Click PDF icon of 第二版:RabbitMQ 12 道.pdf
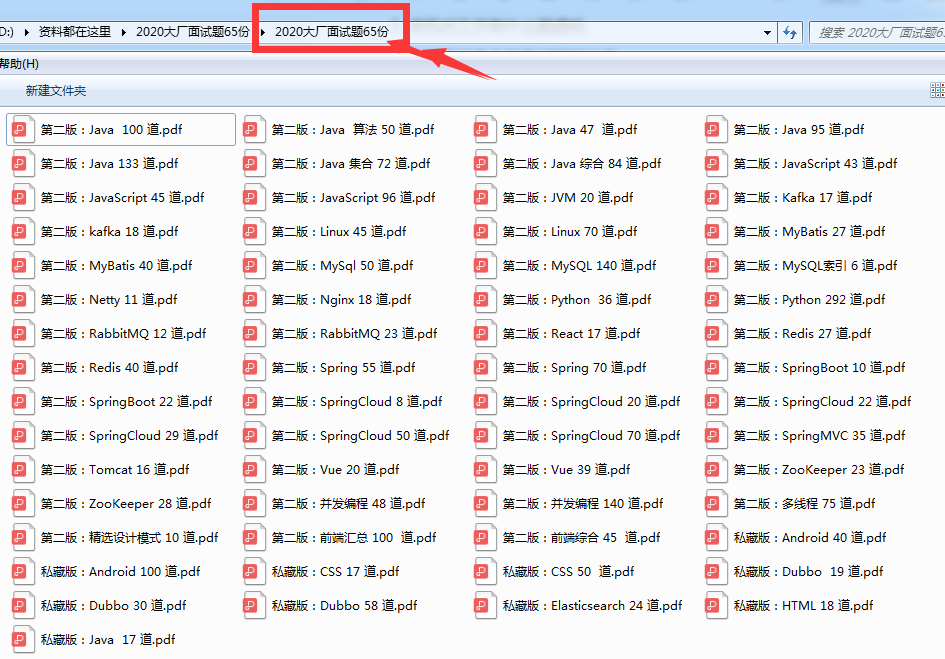Image resolution: width=945 pixels, height=659 pixels. coord(22,333)
